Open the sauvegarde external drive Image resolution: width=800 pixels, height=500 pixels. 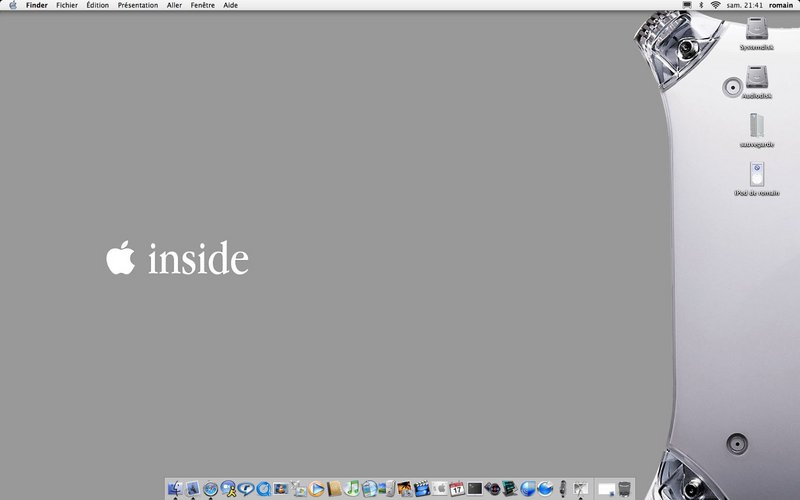click(757, 126)
